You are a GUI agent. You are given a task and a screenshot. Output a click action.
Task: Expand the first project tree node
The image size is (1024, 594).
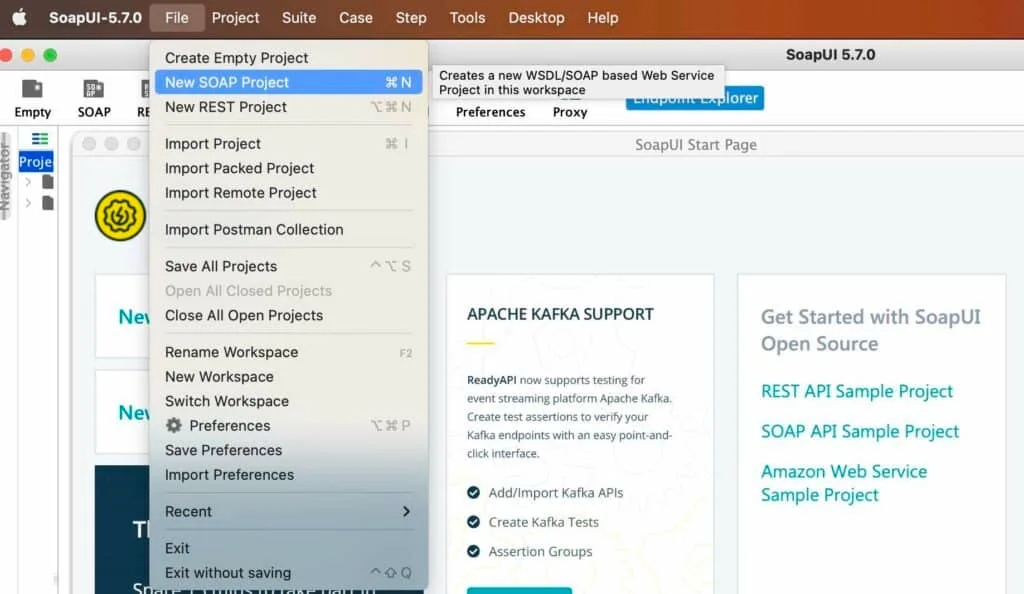[x=28, y=182]
